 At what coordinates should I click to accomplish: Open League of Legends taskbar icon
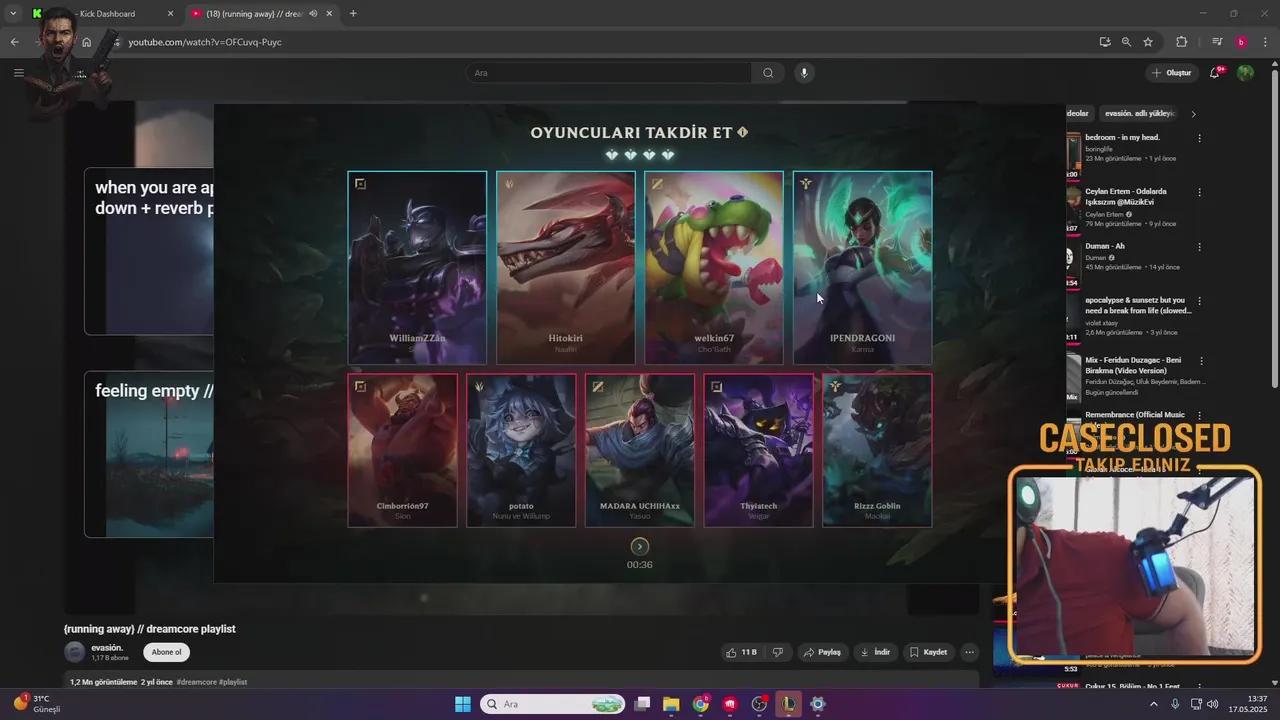pos(789,704)
